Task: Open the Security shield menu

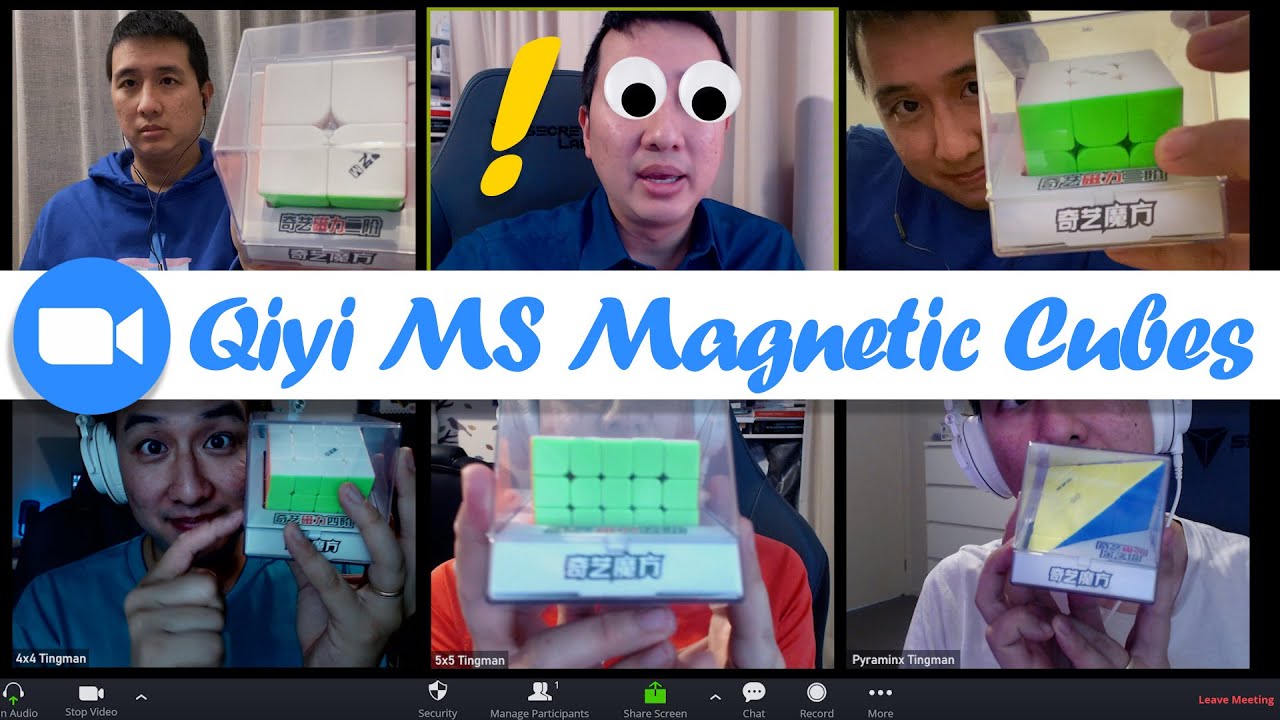Action: coord(437,699)
